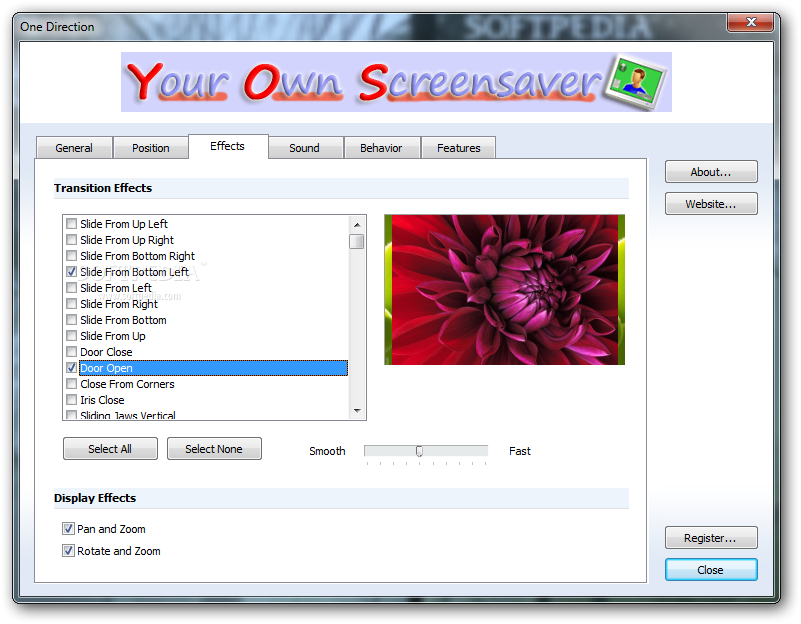
Task: Tick the Slide From Right checkbox
Action: tap(72, 304)
